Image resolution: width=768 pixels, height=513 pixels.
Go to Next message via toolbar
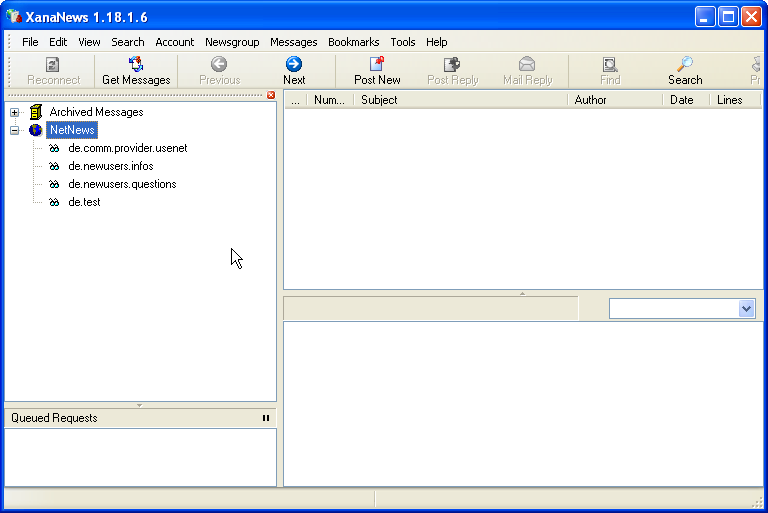click(x=294, y=65)
